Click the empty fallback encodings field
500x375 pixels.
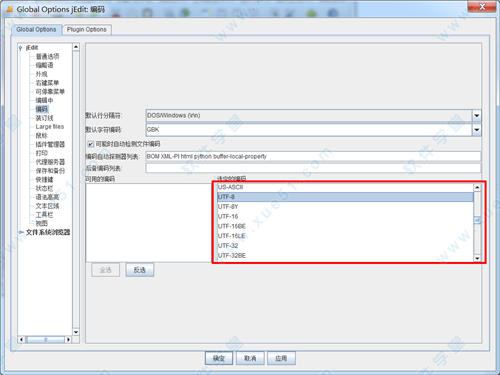(x=313, y=168)
